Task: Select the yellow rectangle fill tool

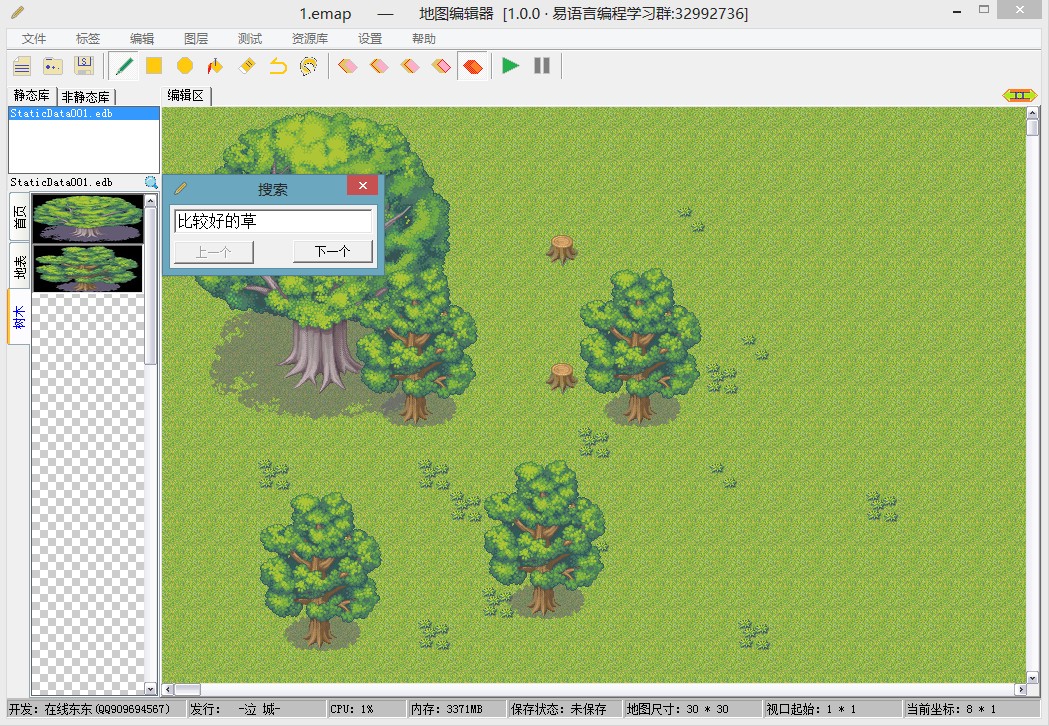Action: click(x=154, y=66)
